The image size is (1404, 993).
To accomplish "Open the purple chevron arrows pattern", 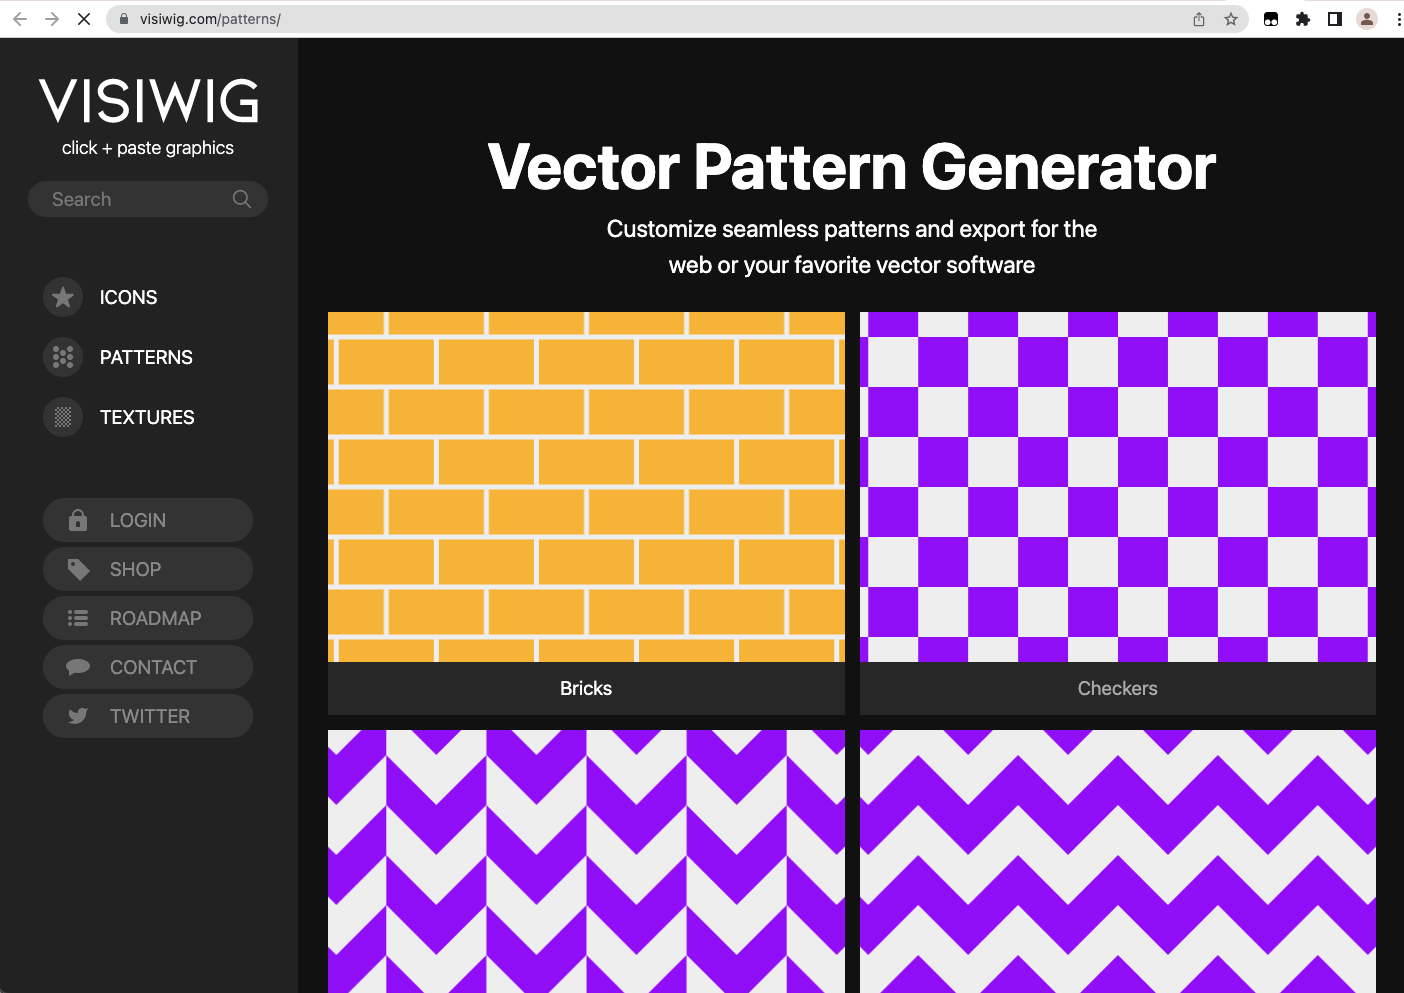I will click(586, 861).
